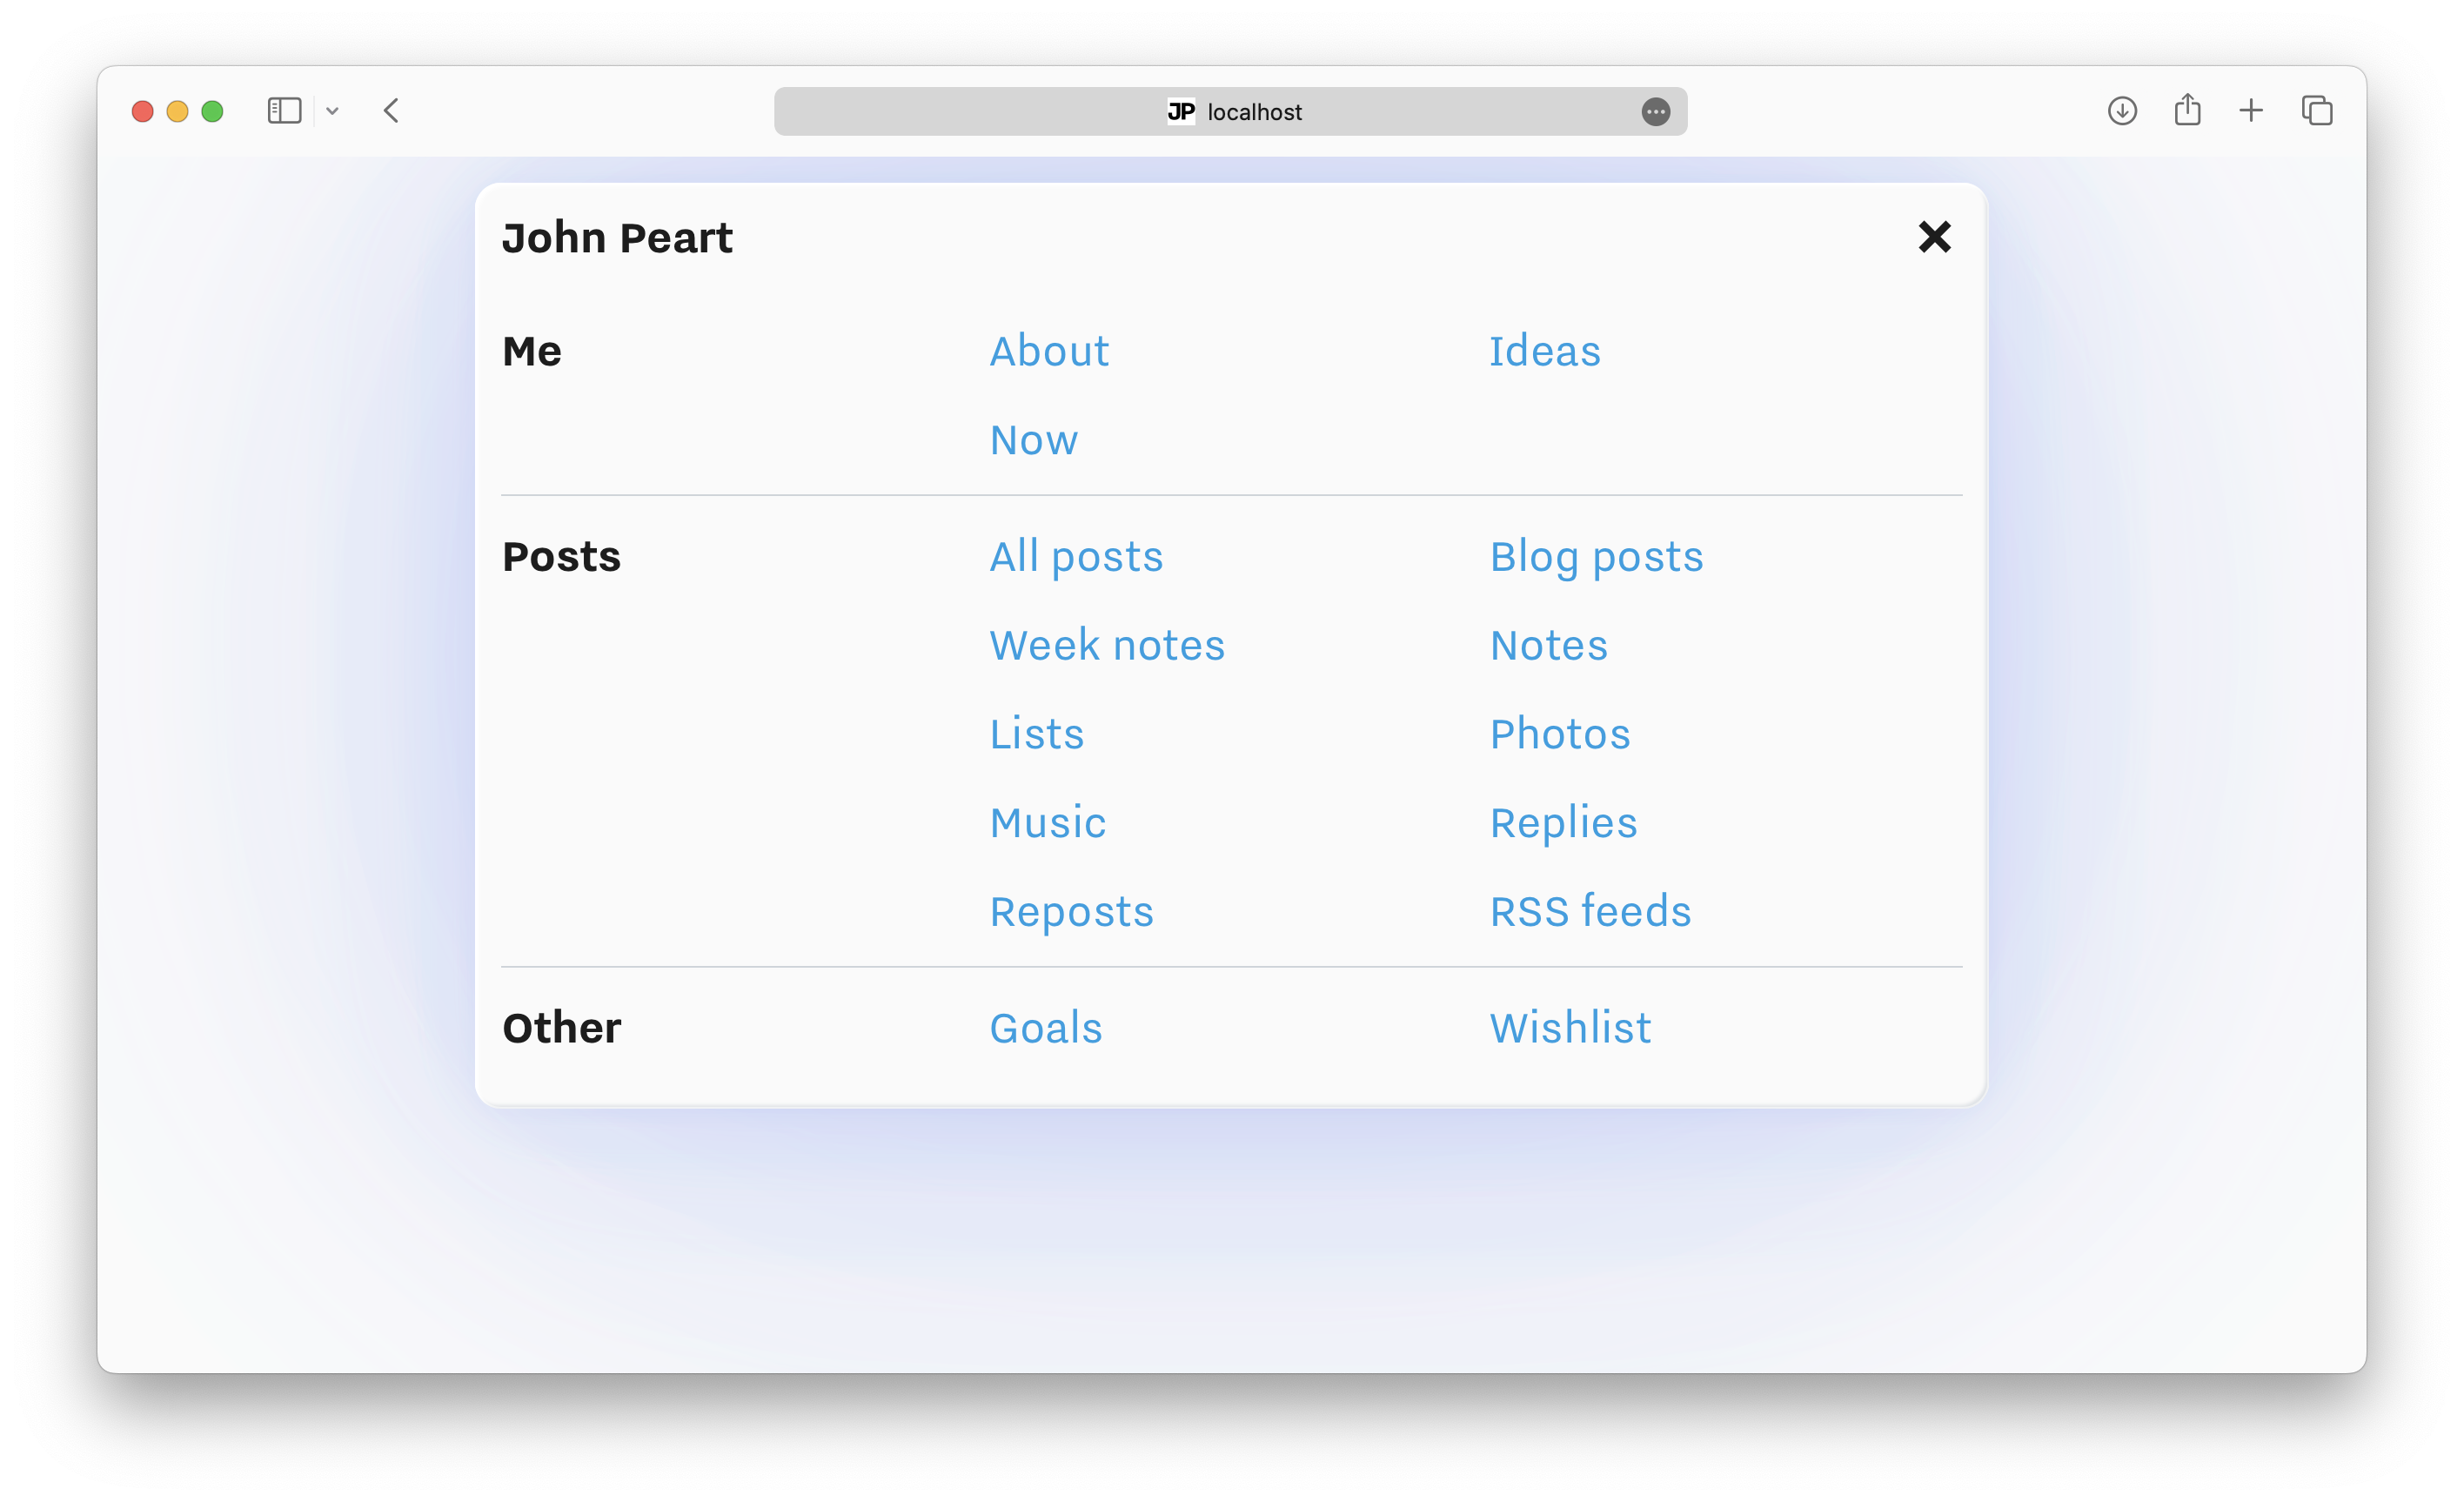View All posts link

point(1076,557)
